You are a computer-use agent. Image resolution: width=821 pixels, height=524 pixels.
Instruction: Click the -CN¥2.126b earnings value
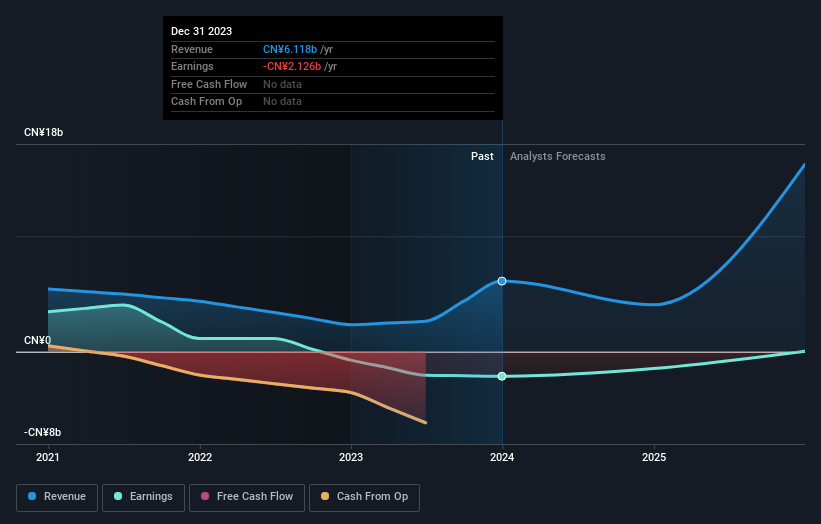click(x=292, y=66)
